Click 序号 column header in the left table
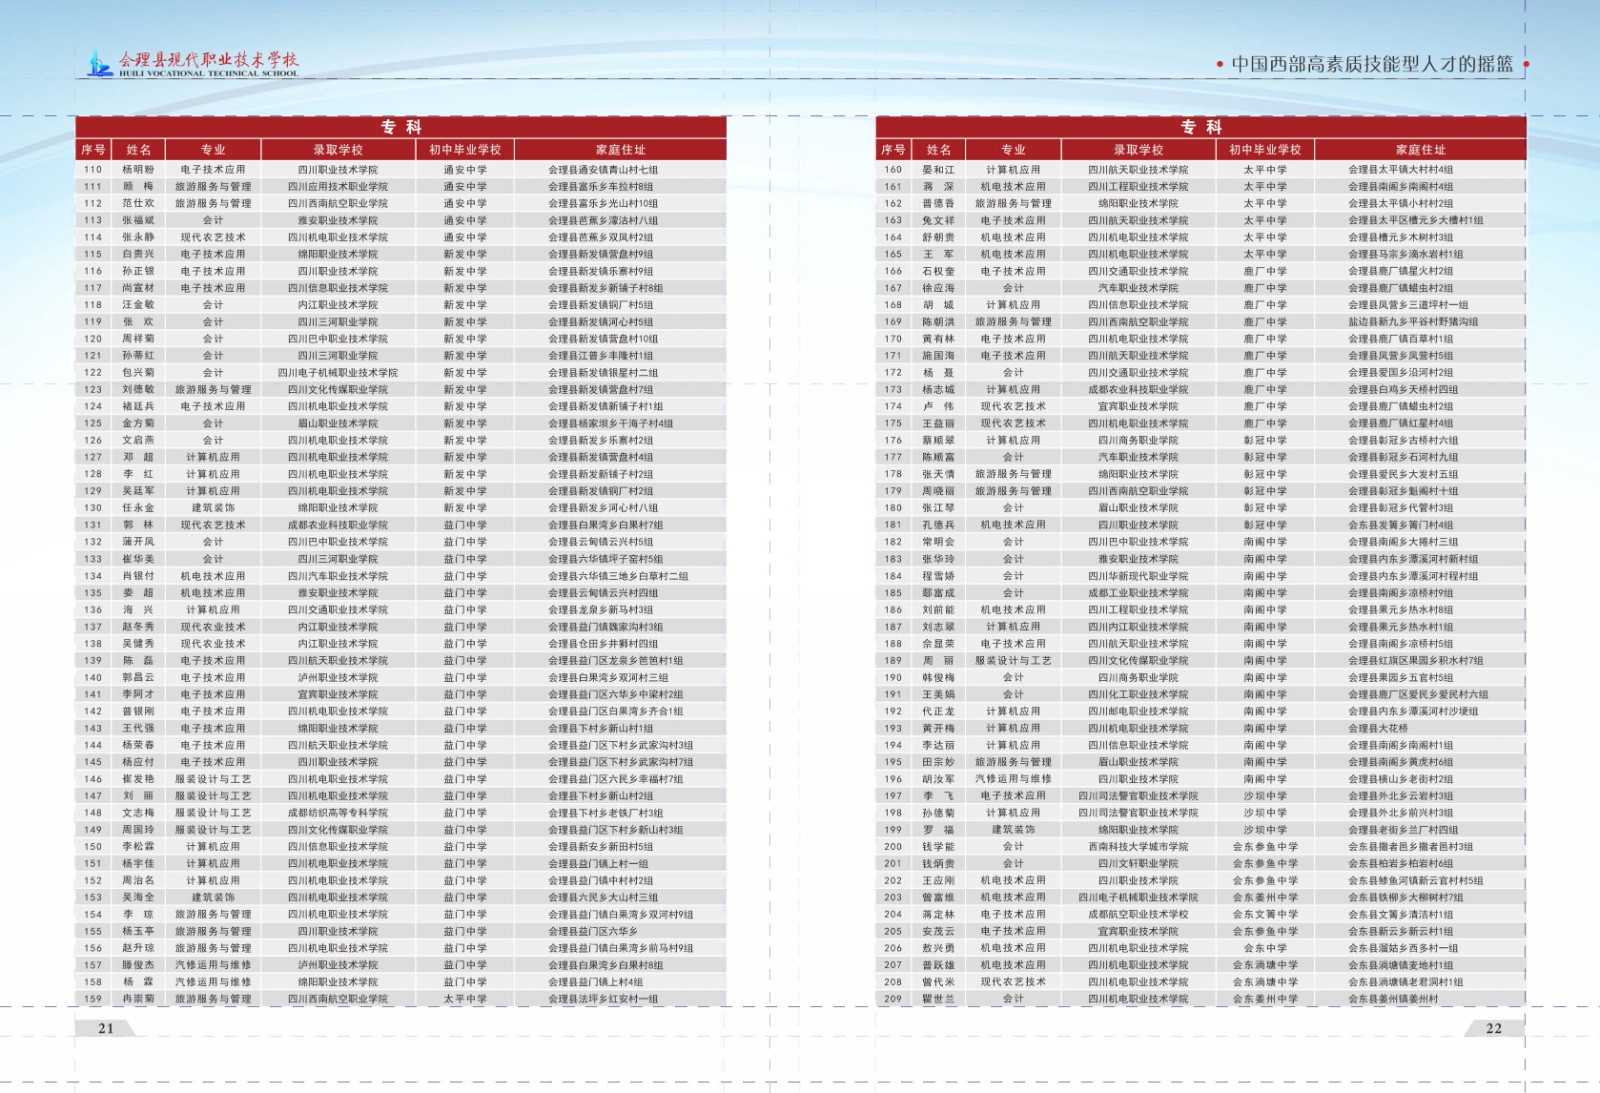1600x1093 pixels. (93, 150)
